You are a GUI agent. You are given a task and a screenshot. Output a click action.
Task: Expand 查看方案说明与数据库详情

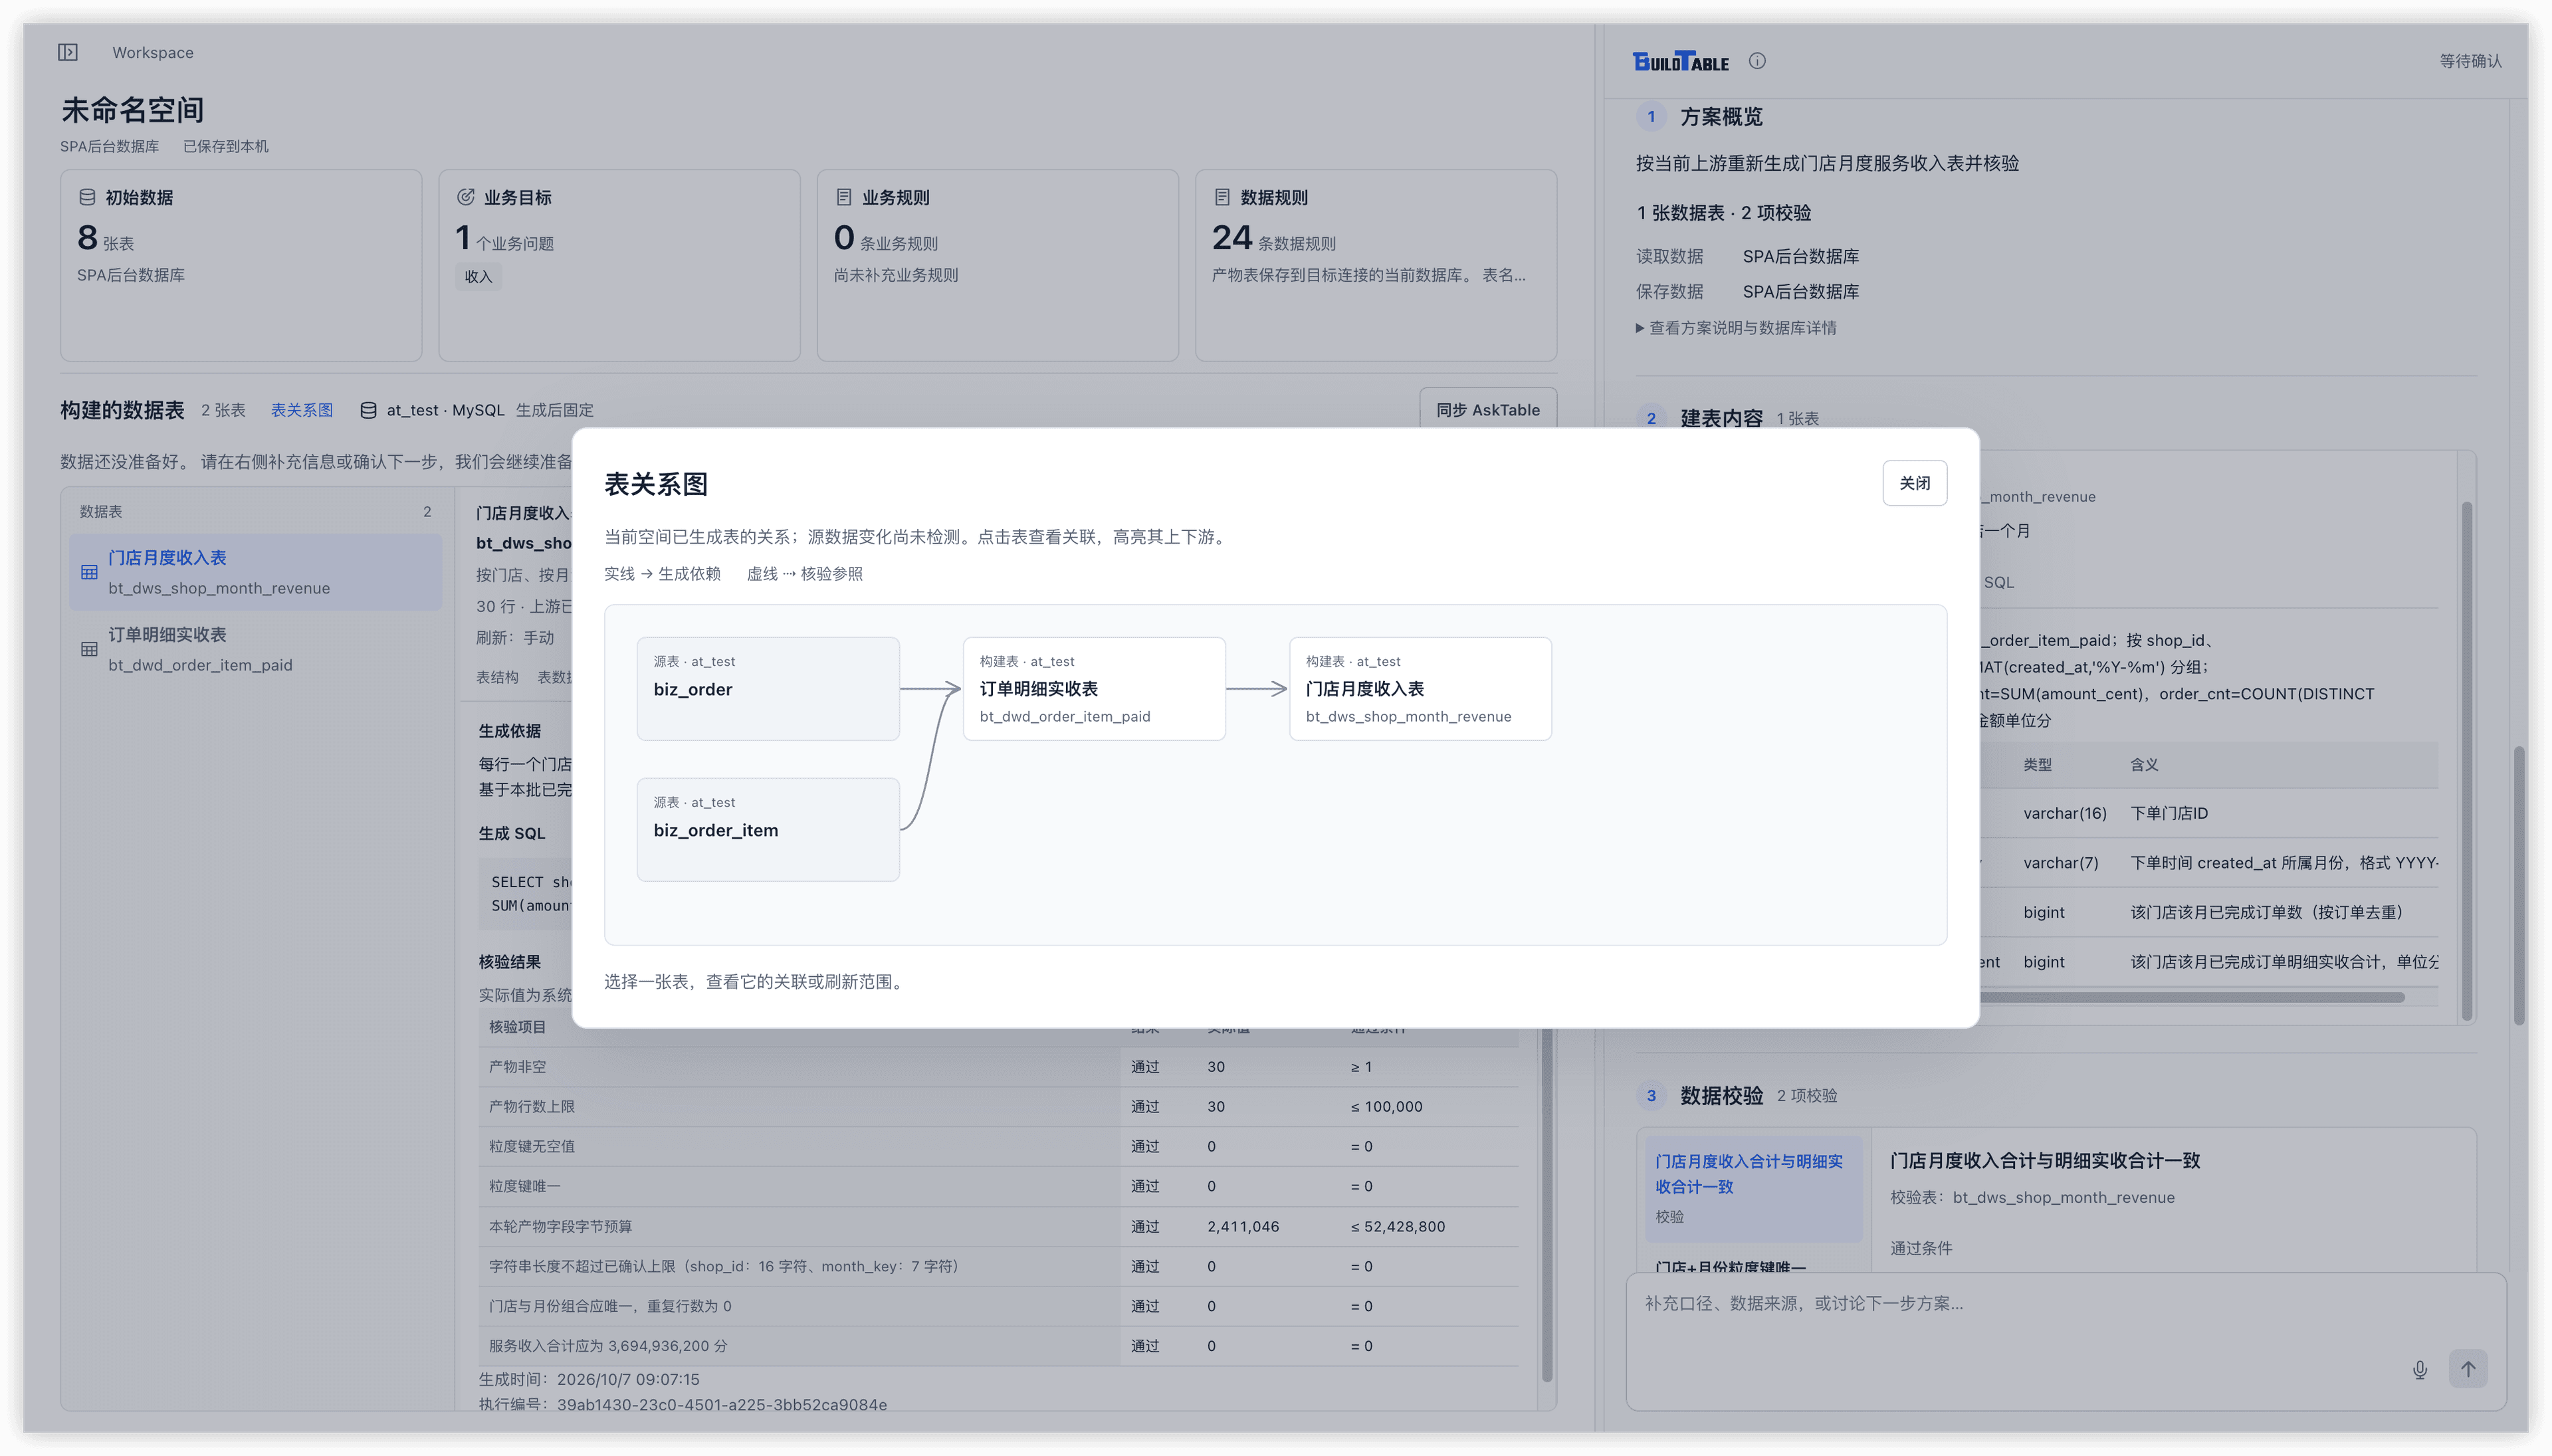click(1736, 328)
